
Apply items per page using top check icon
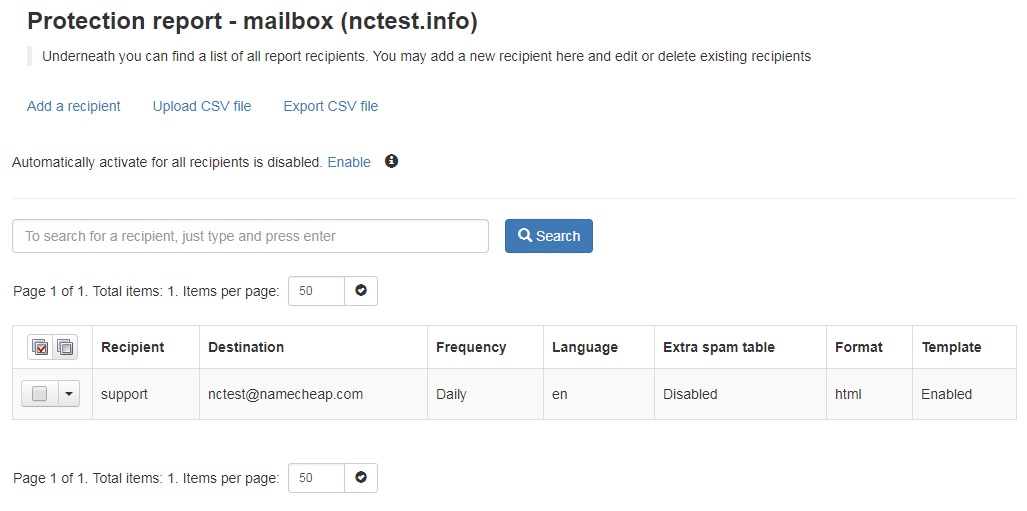(361, 291)
